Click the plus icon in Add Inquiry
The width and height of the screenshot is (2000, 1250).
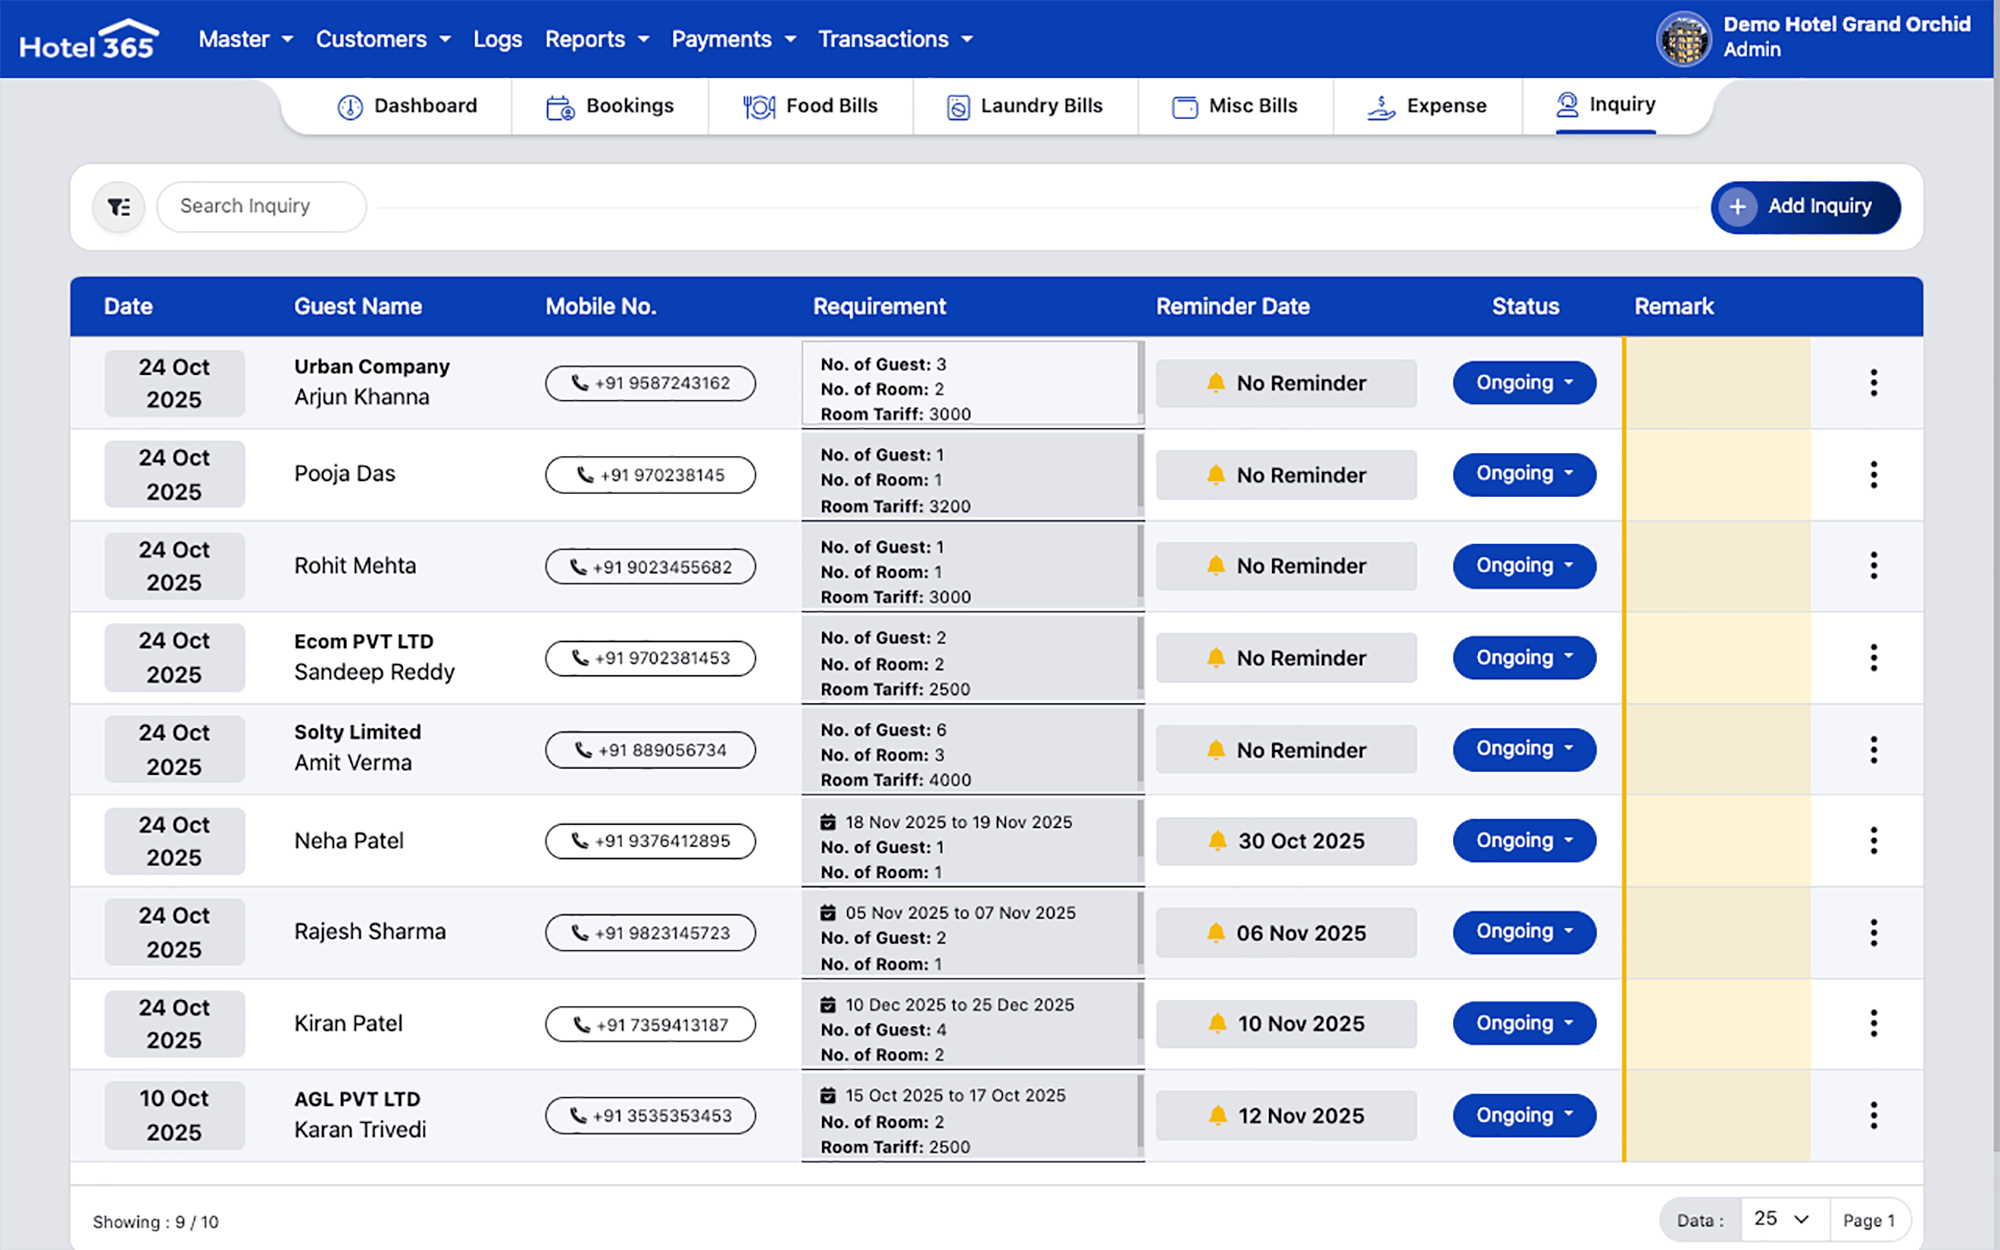tap(1738, 207)
